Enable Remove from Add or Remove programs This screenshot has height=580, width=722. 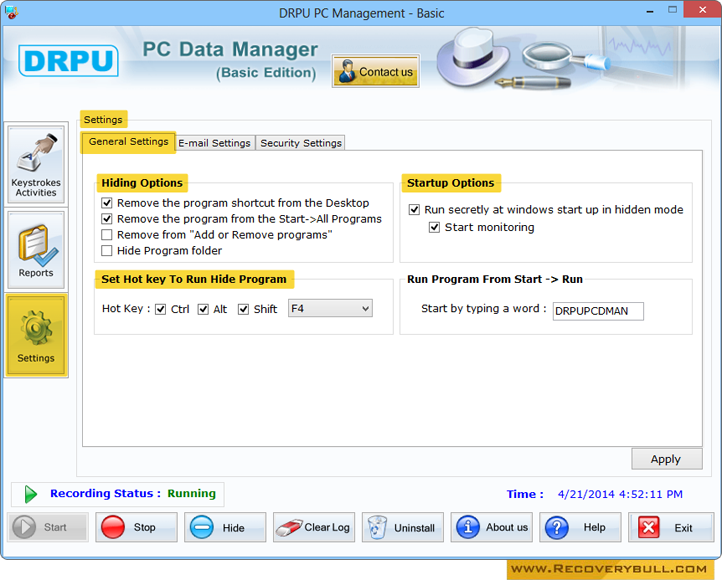tap(107, 235)
